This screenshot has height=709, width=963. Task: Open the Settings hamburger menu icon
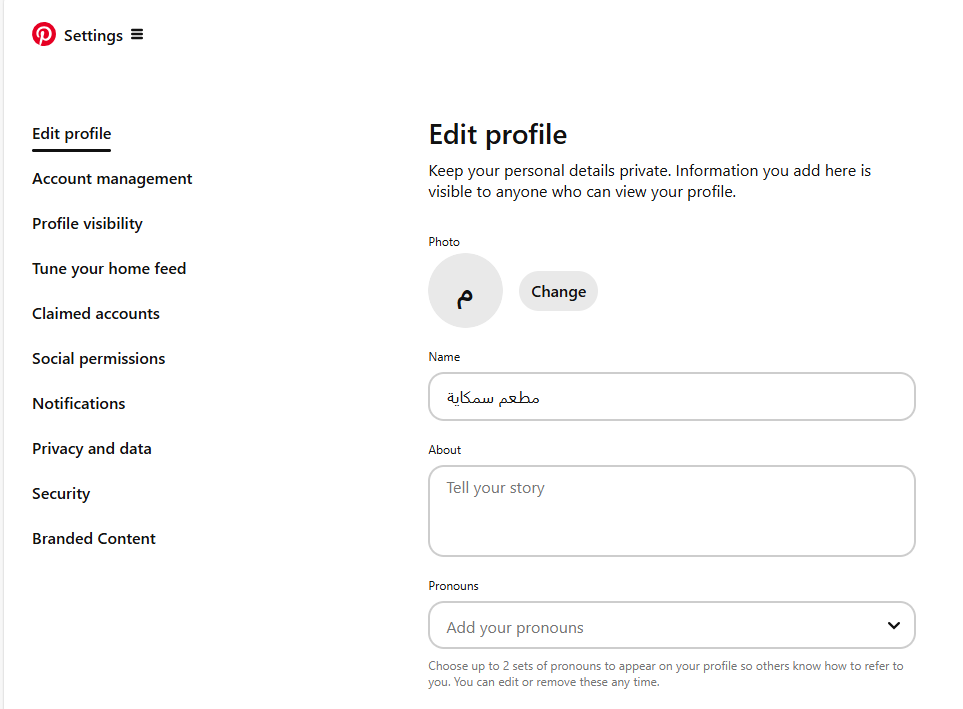(137, 35)
